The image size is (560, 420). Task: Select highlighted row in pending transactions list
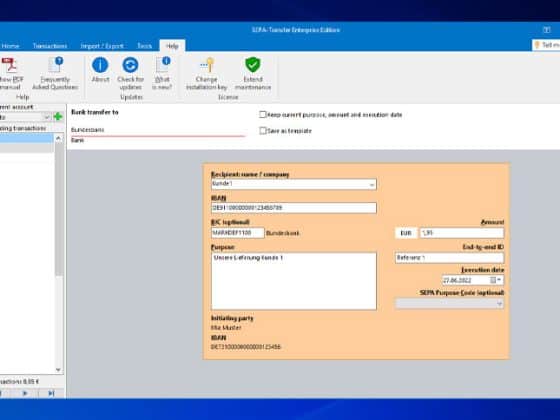click(x=27, y=138)
